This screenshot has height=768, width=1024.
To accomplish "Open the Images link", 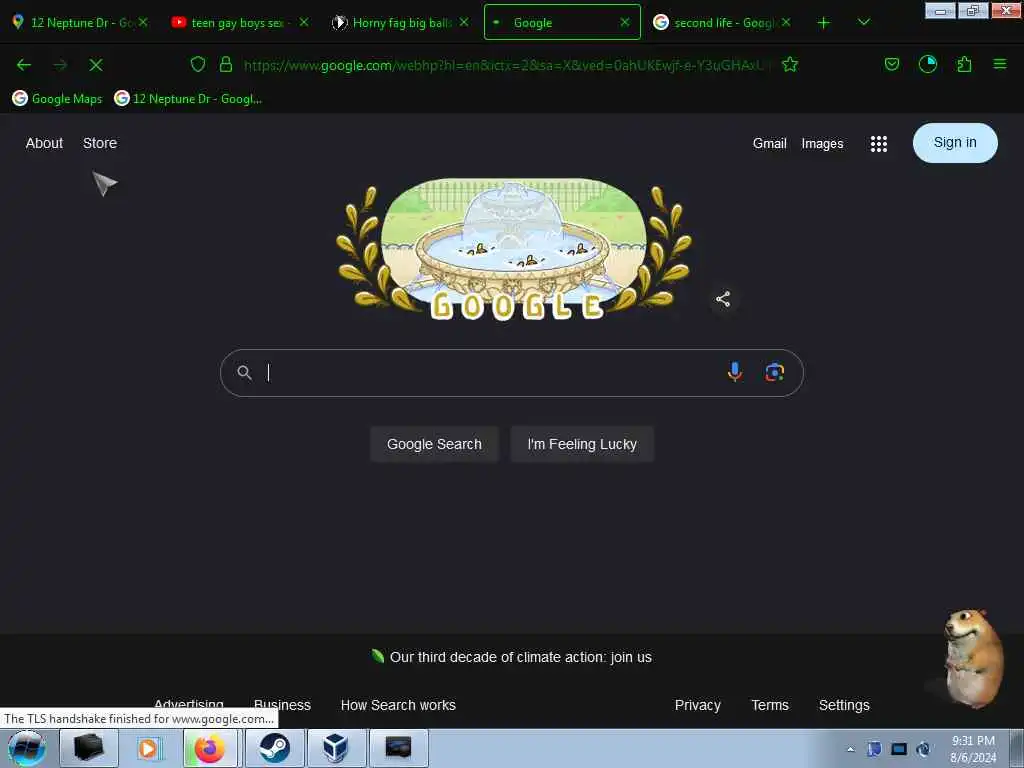I will click(822, 144).
